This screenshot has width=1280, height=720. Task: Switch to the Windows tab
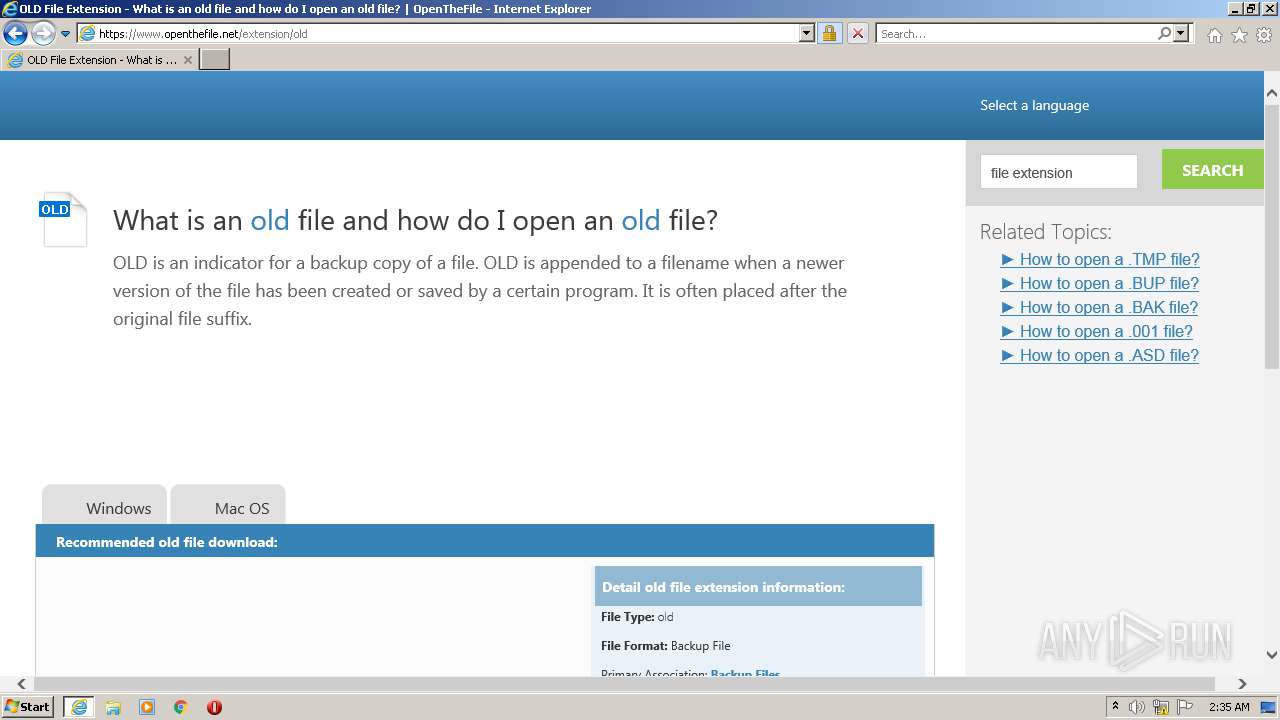click(104, 505)
